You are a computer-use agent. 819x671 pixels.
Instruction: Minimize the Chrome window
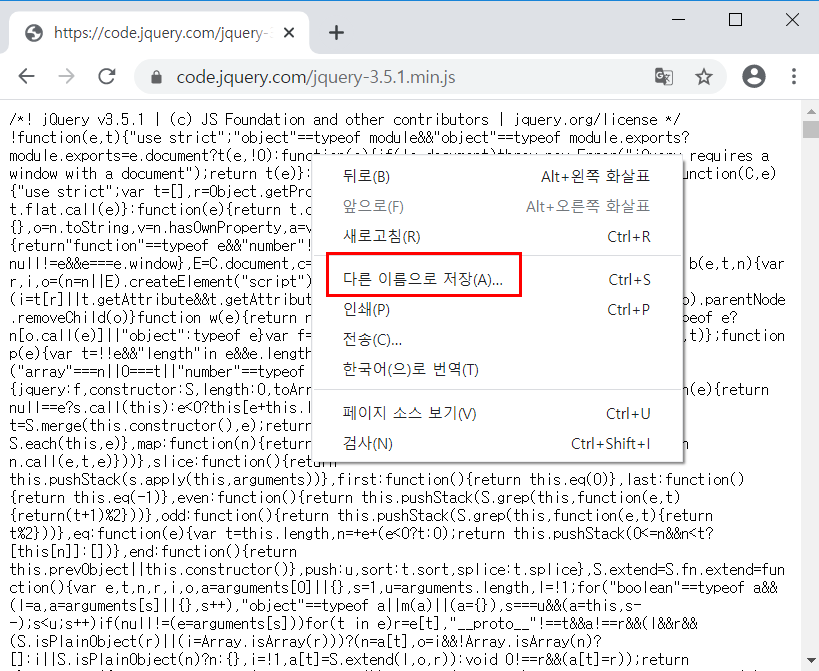[678, 20]
